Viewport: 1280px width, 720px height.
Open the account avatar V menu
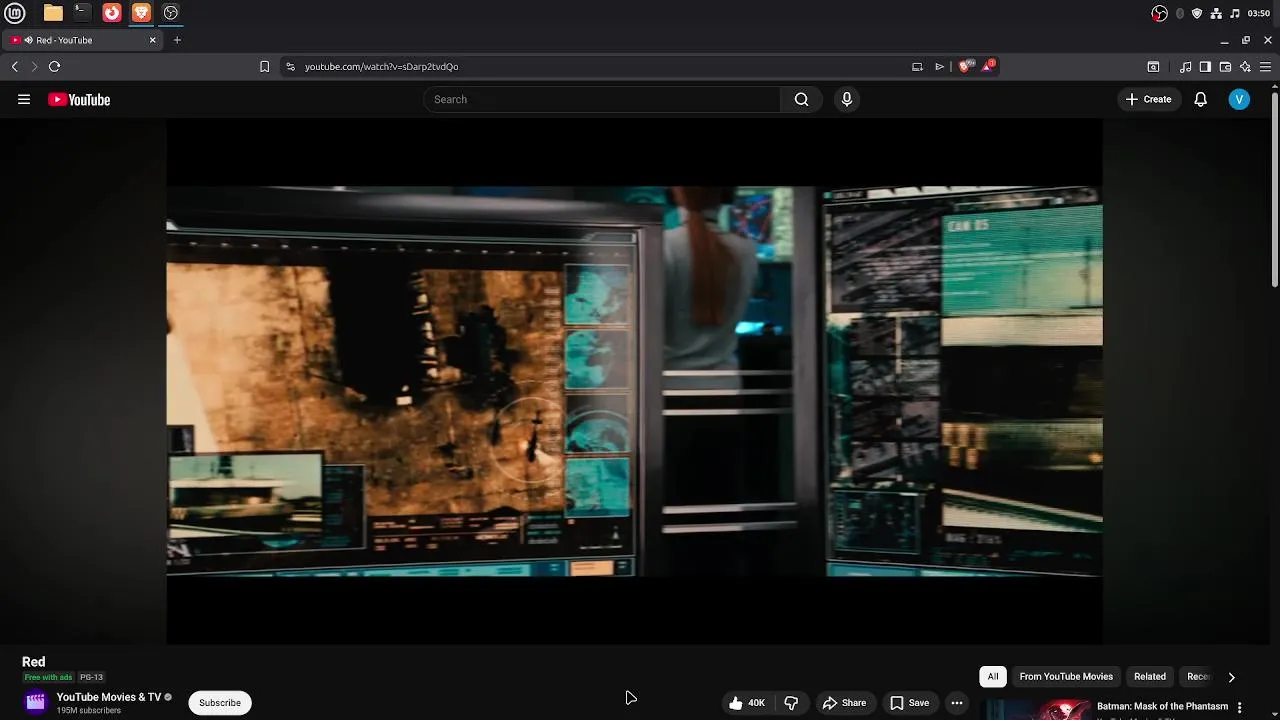[1239, 99]
